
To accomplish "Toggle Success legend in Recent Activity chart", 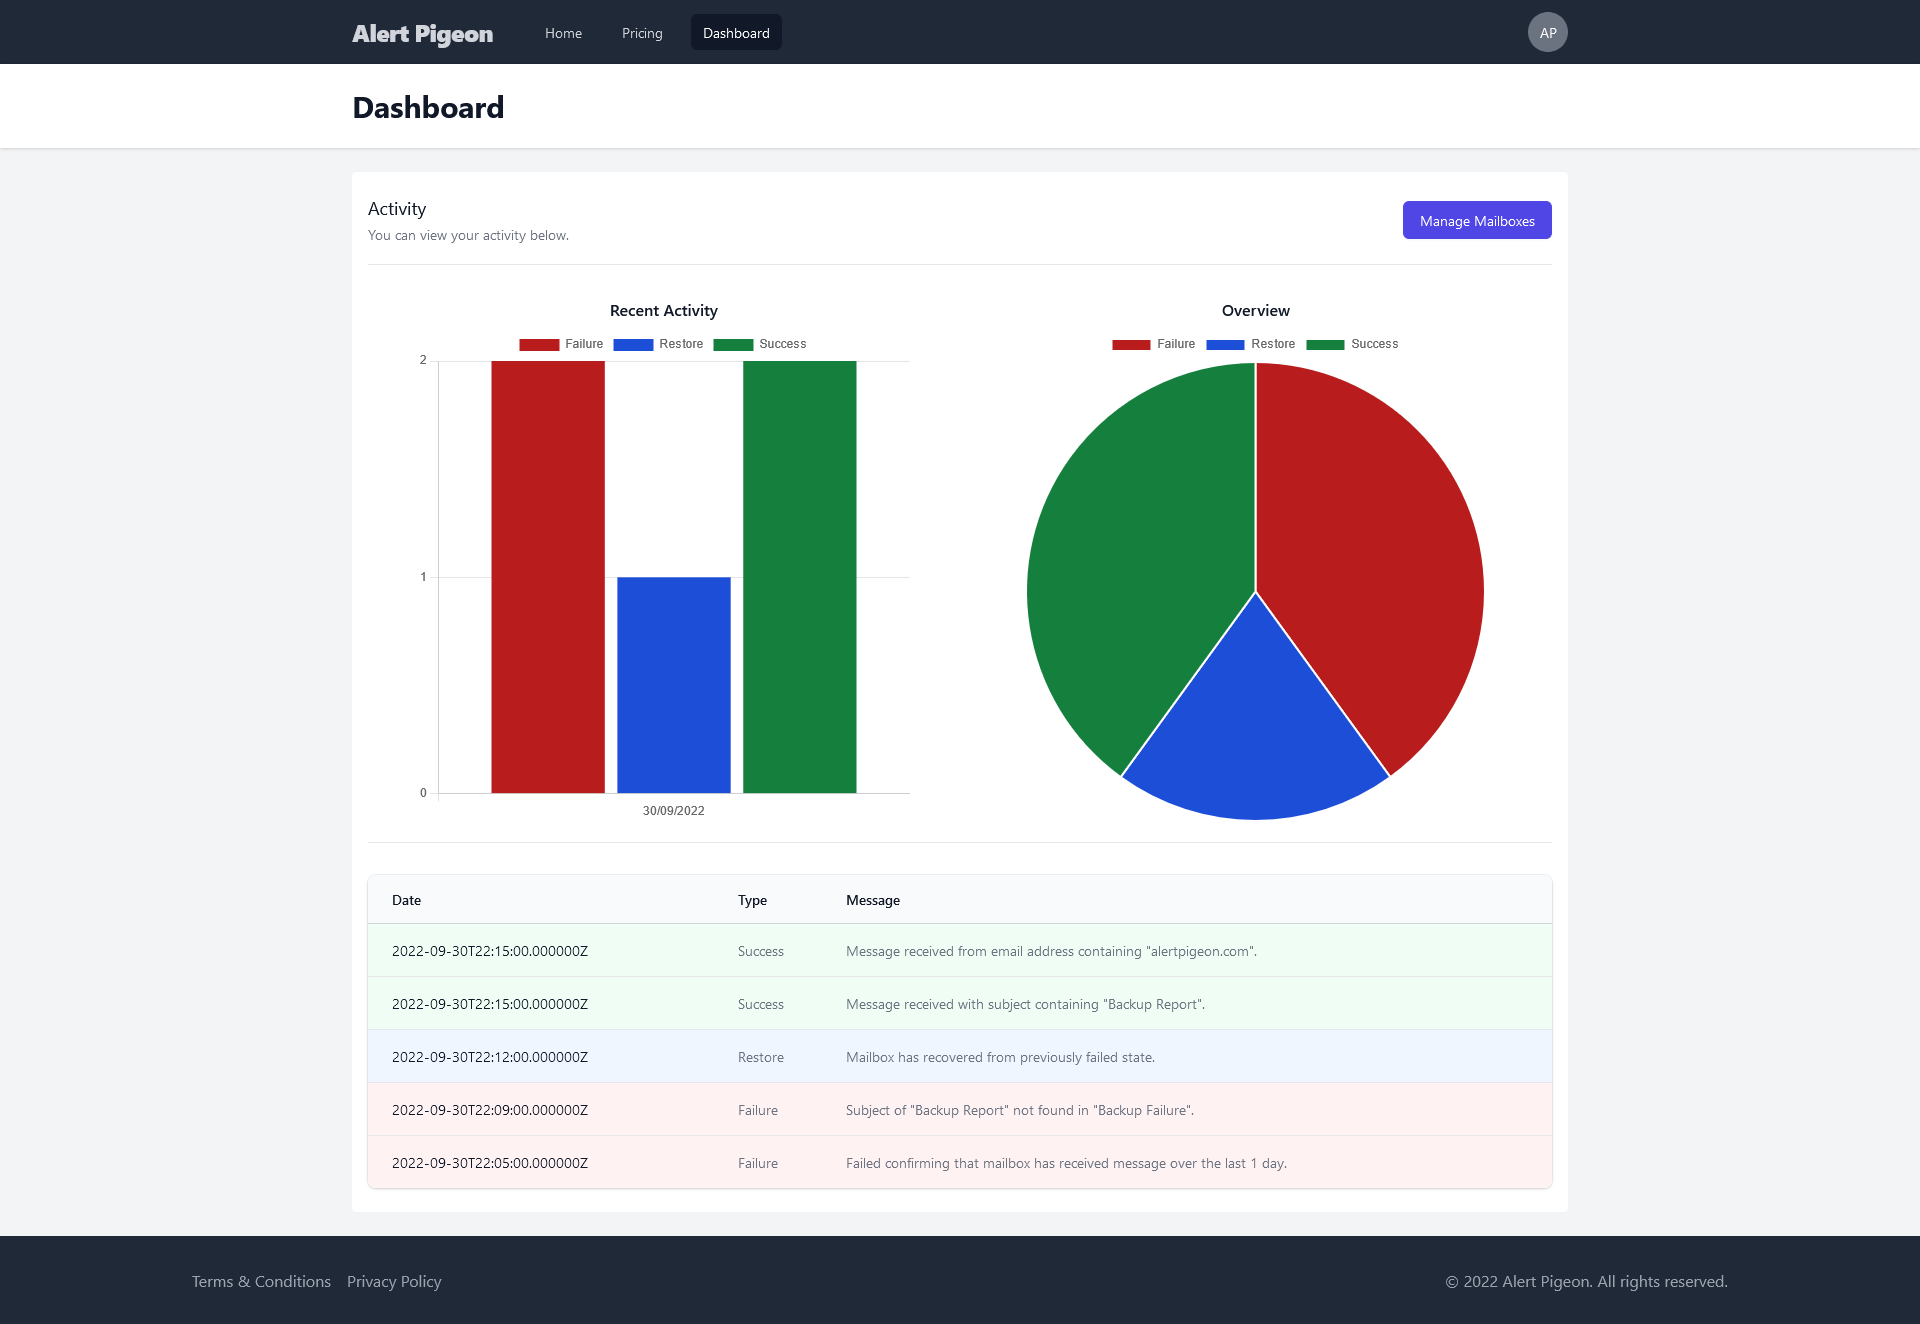I will coord(760,344).
